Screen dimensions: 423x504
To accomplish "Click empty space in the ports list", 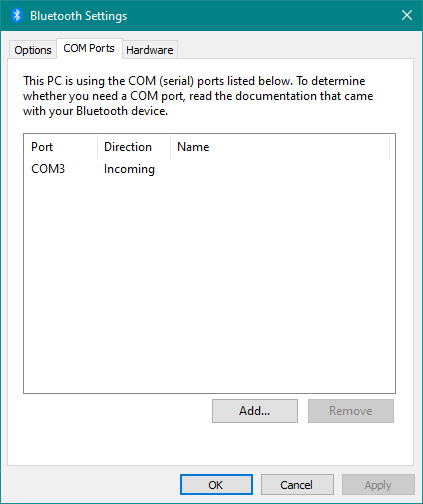I will click(x=209, y=283).
